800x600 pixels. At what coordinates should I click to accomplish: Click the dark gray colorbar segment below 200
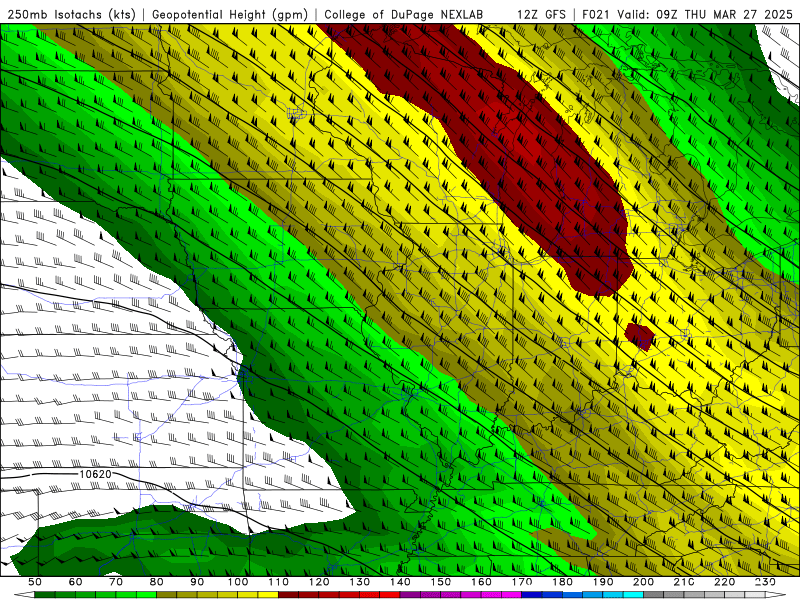[654, 595]
